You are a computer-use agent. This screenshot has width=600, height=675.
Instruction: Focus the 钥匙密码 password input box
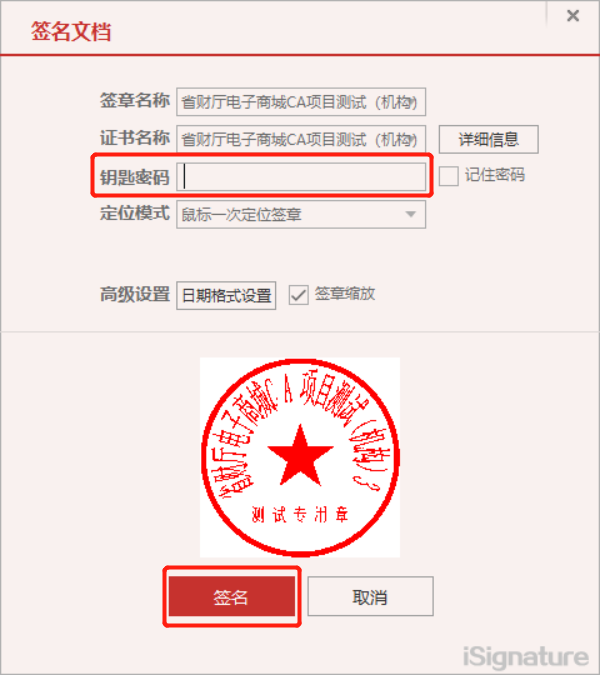point(301,177)
